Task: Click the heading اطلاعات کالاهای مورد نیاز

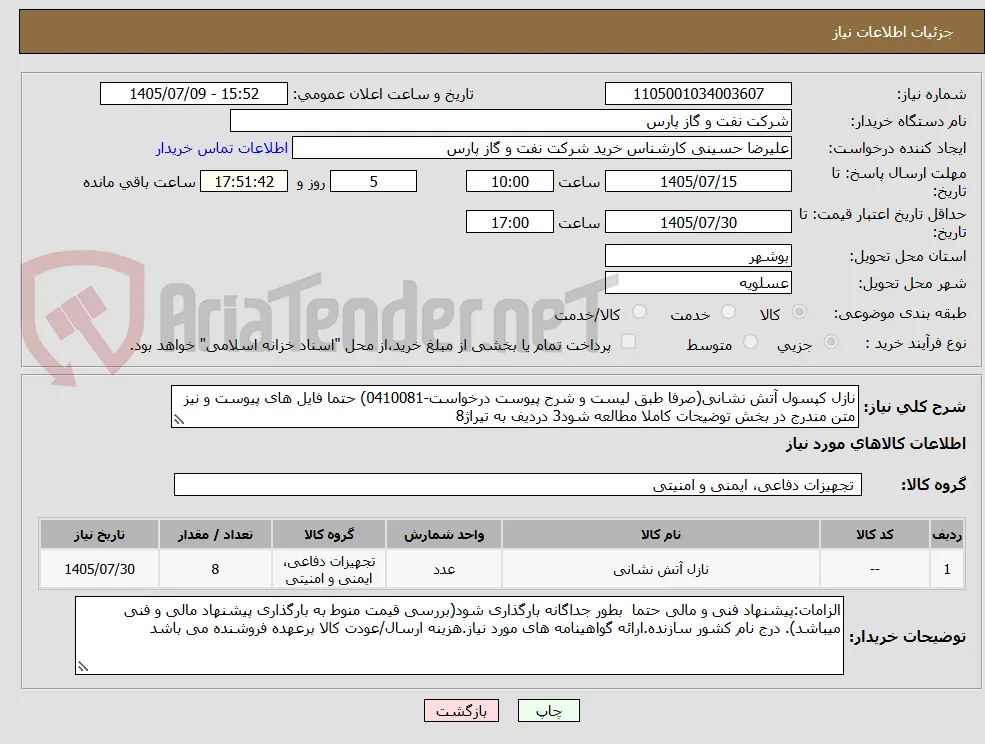Action: pos(876,444)
